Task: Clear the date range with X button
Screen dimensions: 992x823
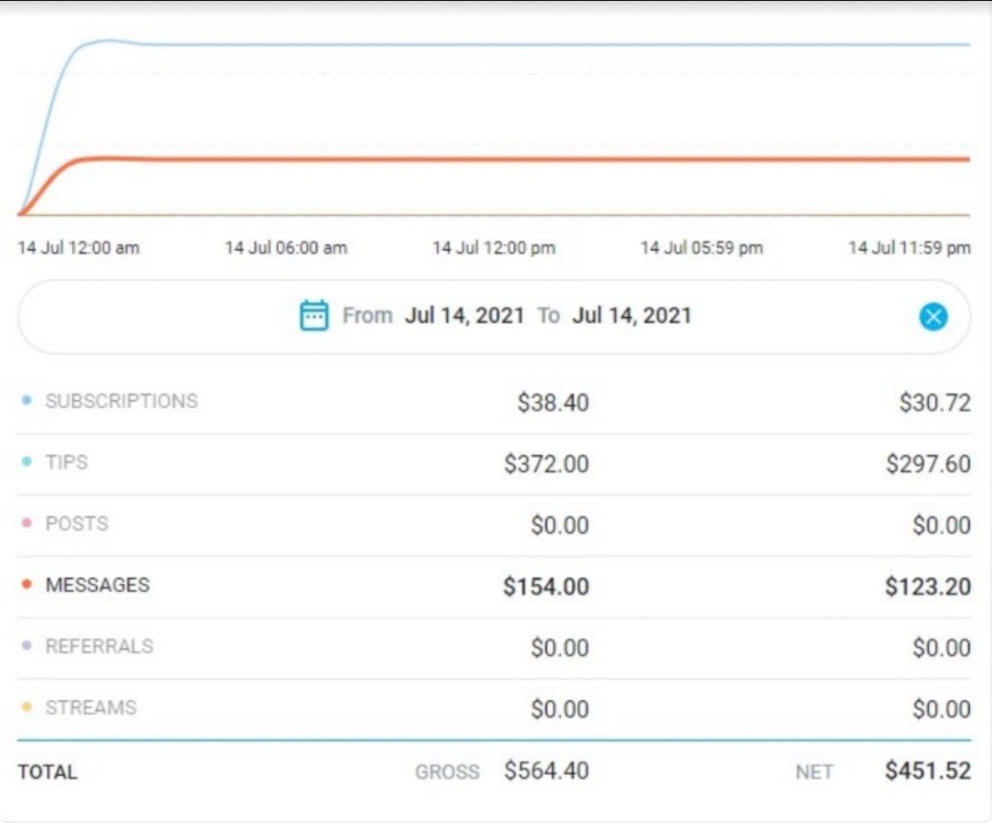Action: pyautogui.click(x=933, y=316)
